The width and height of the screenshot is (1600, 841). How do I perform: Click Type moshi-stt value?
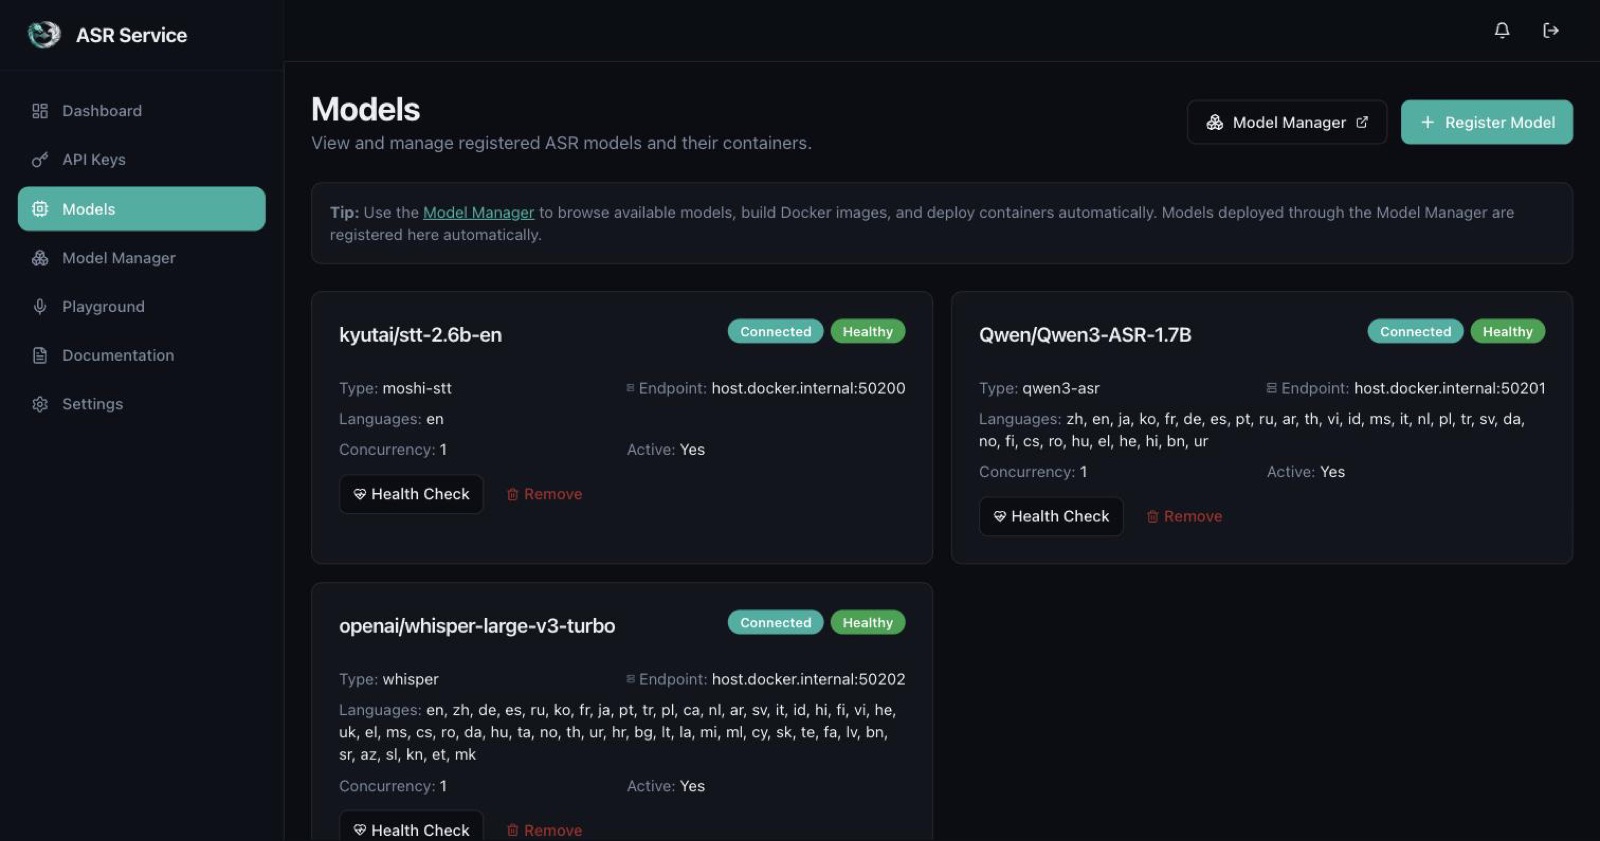(417, 388)
